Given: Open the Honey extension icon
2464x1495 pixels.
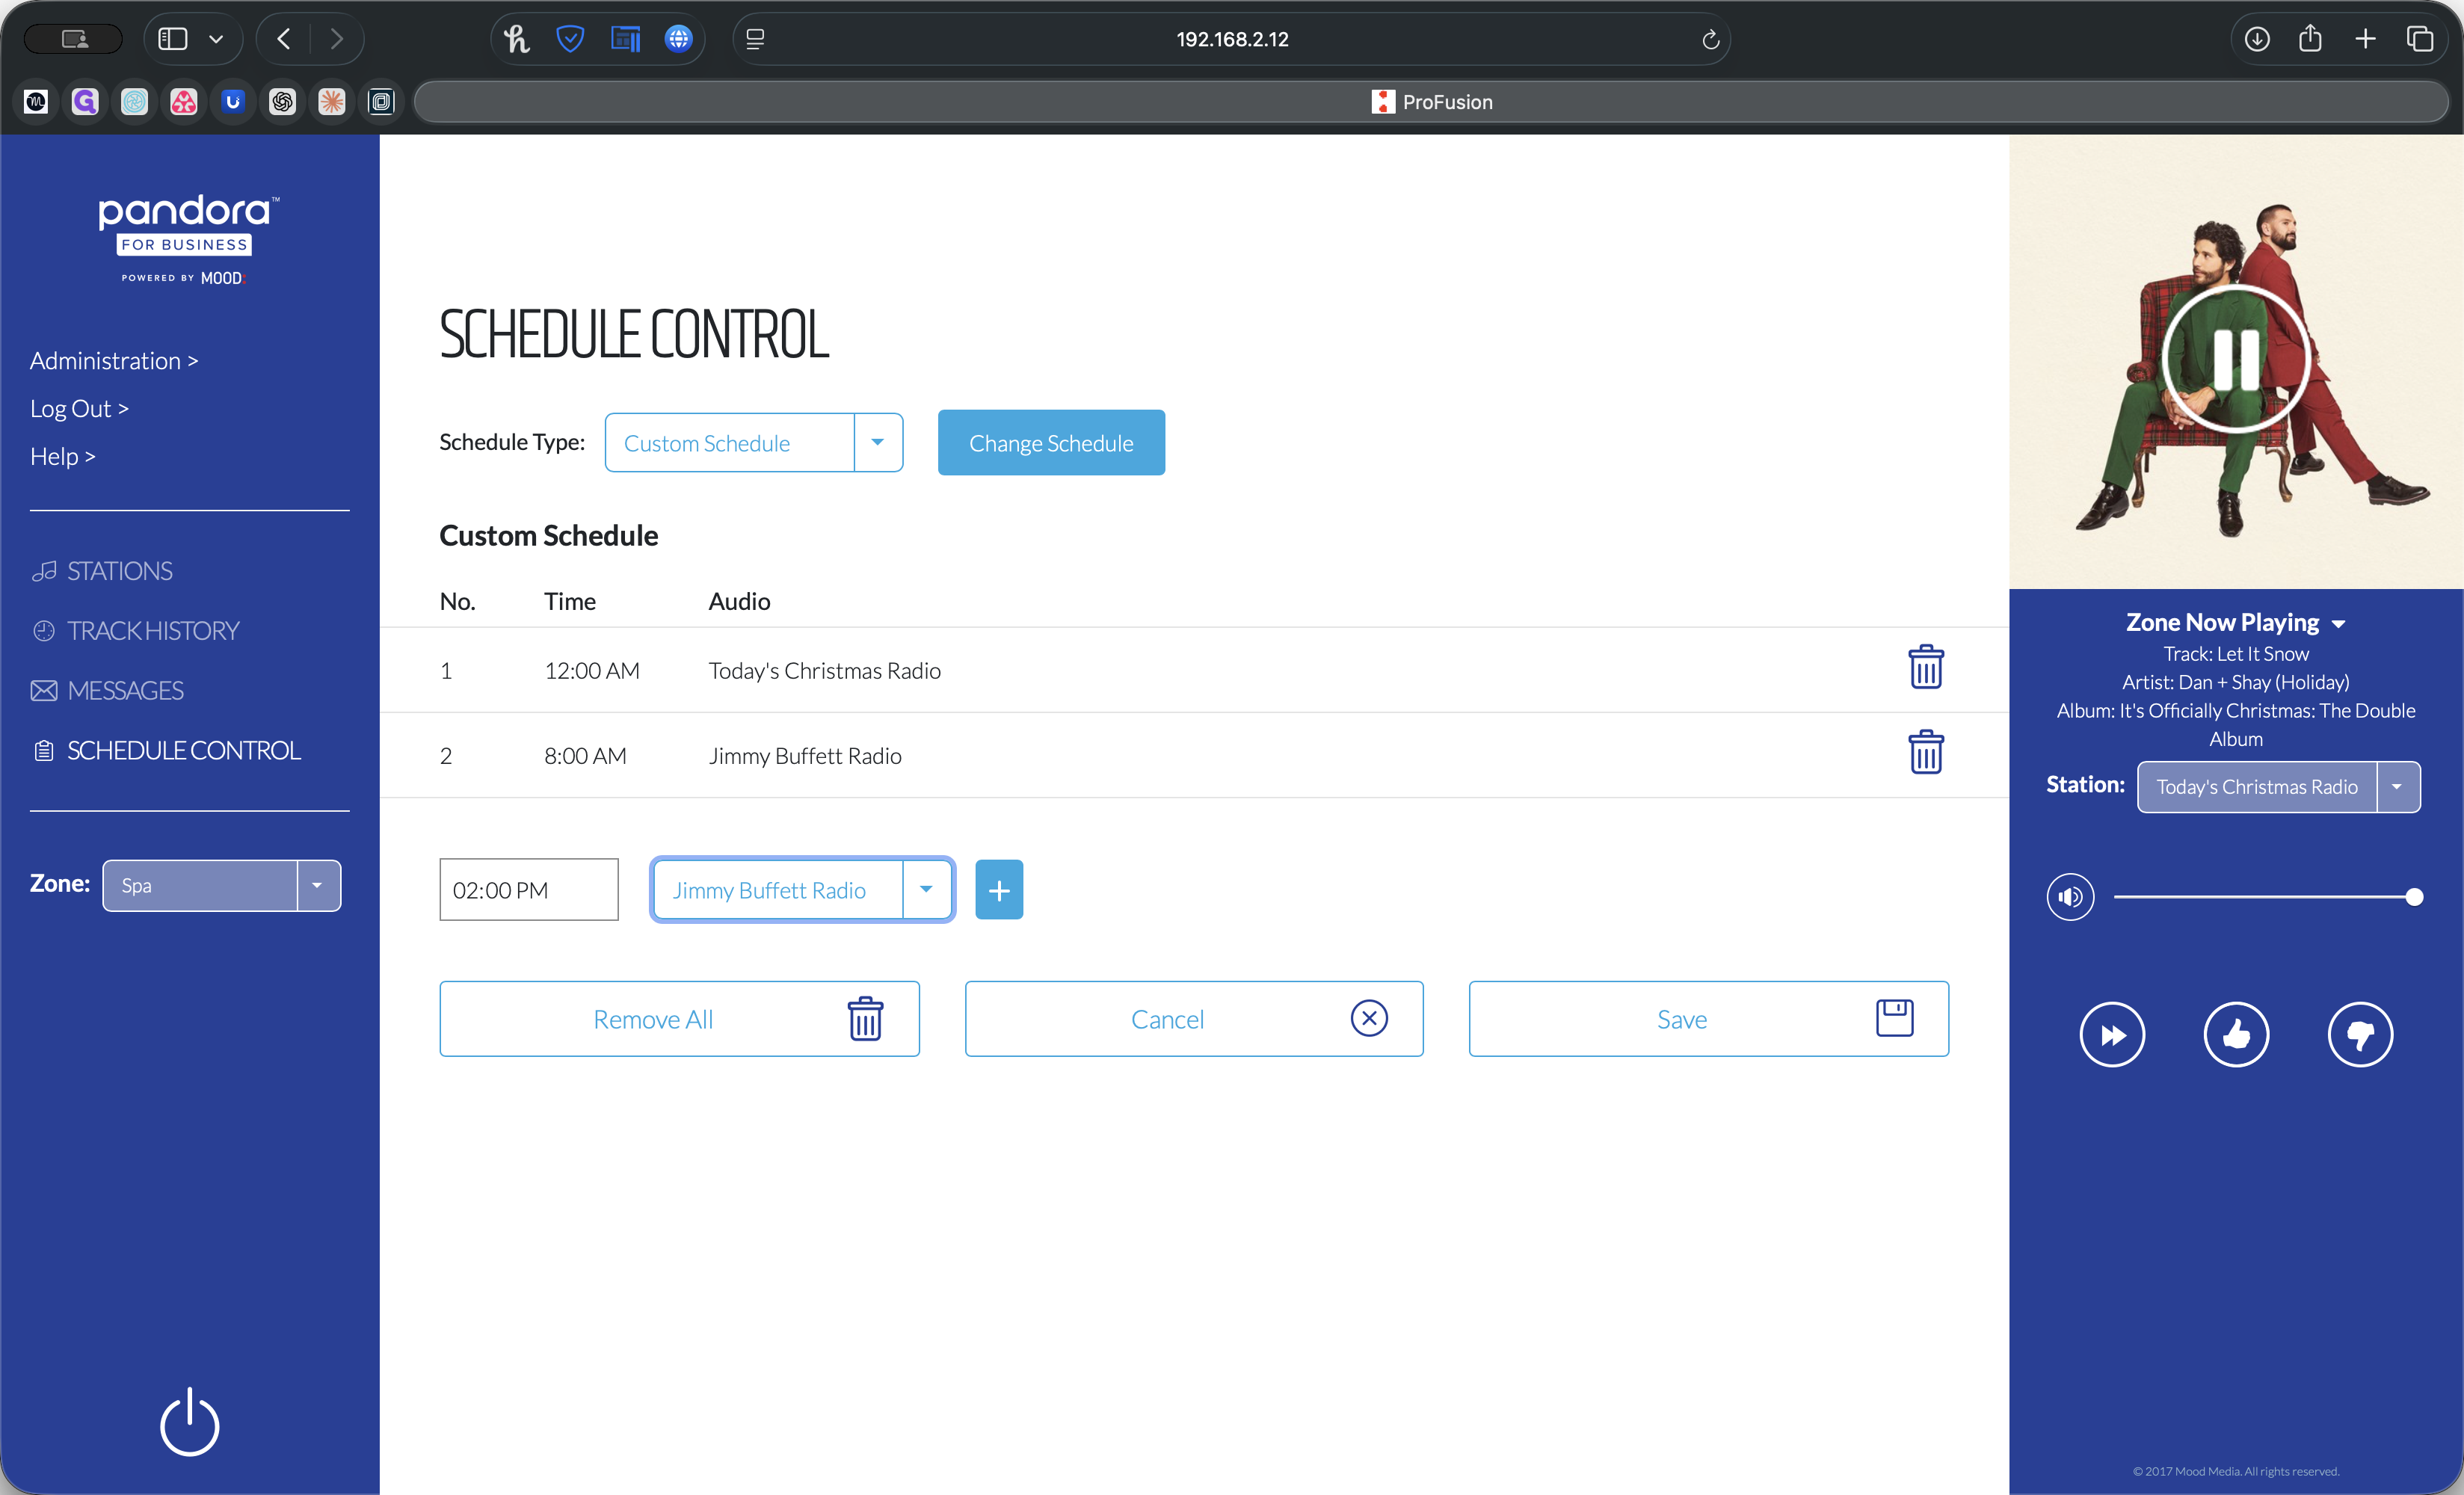Looking at the screenshot, I should tap(516, 39).
